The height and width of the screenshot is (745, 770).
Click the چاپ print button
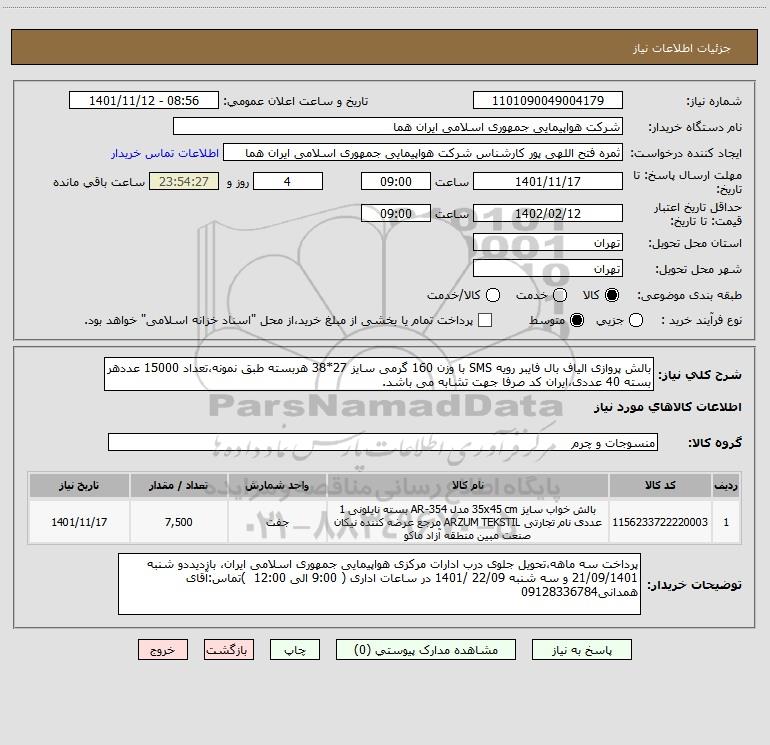click(295, 650)
